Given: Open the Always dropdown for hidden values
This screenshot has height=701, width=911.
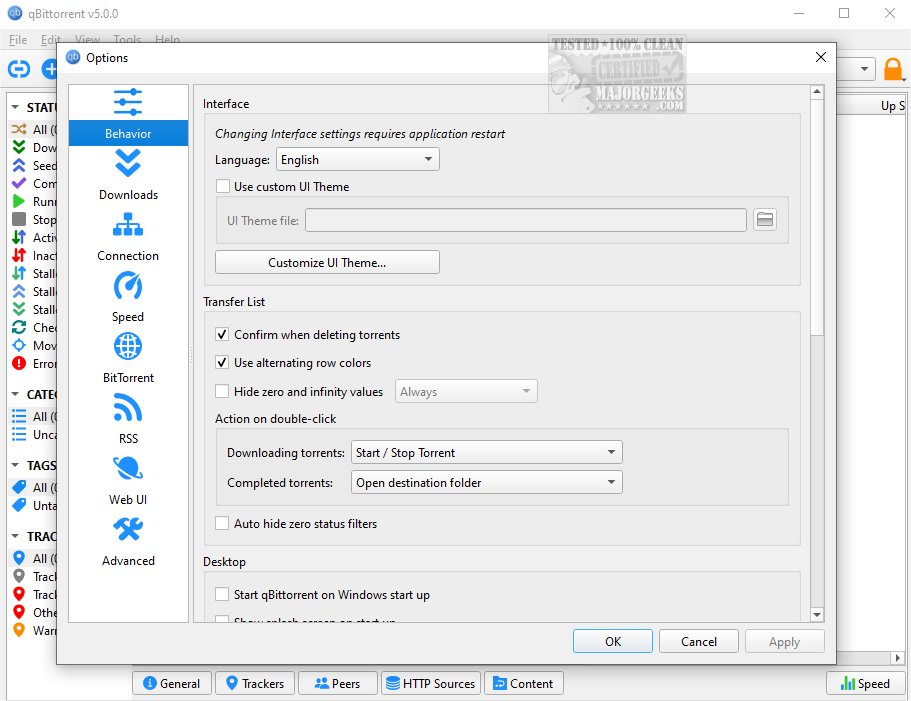Looking at the screenshot, I should [x=466, y=391].
